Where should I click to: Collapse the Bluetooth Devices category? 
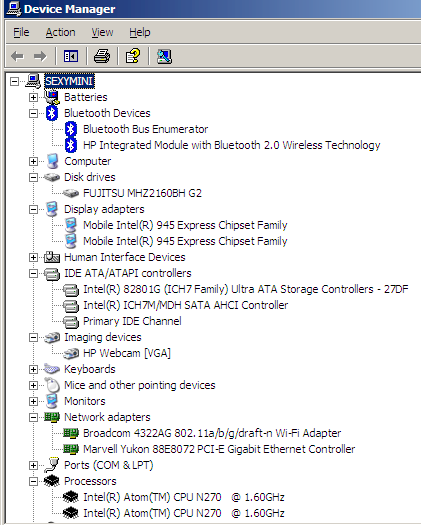[x=33, y=114]
